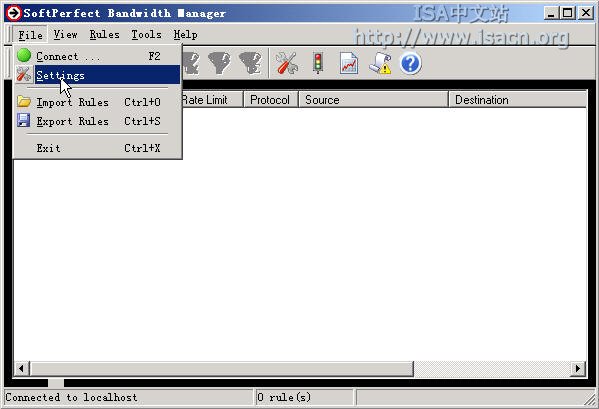Click the blue question mark help icon
599x409 pixels.
[x=411, y=63]
